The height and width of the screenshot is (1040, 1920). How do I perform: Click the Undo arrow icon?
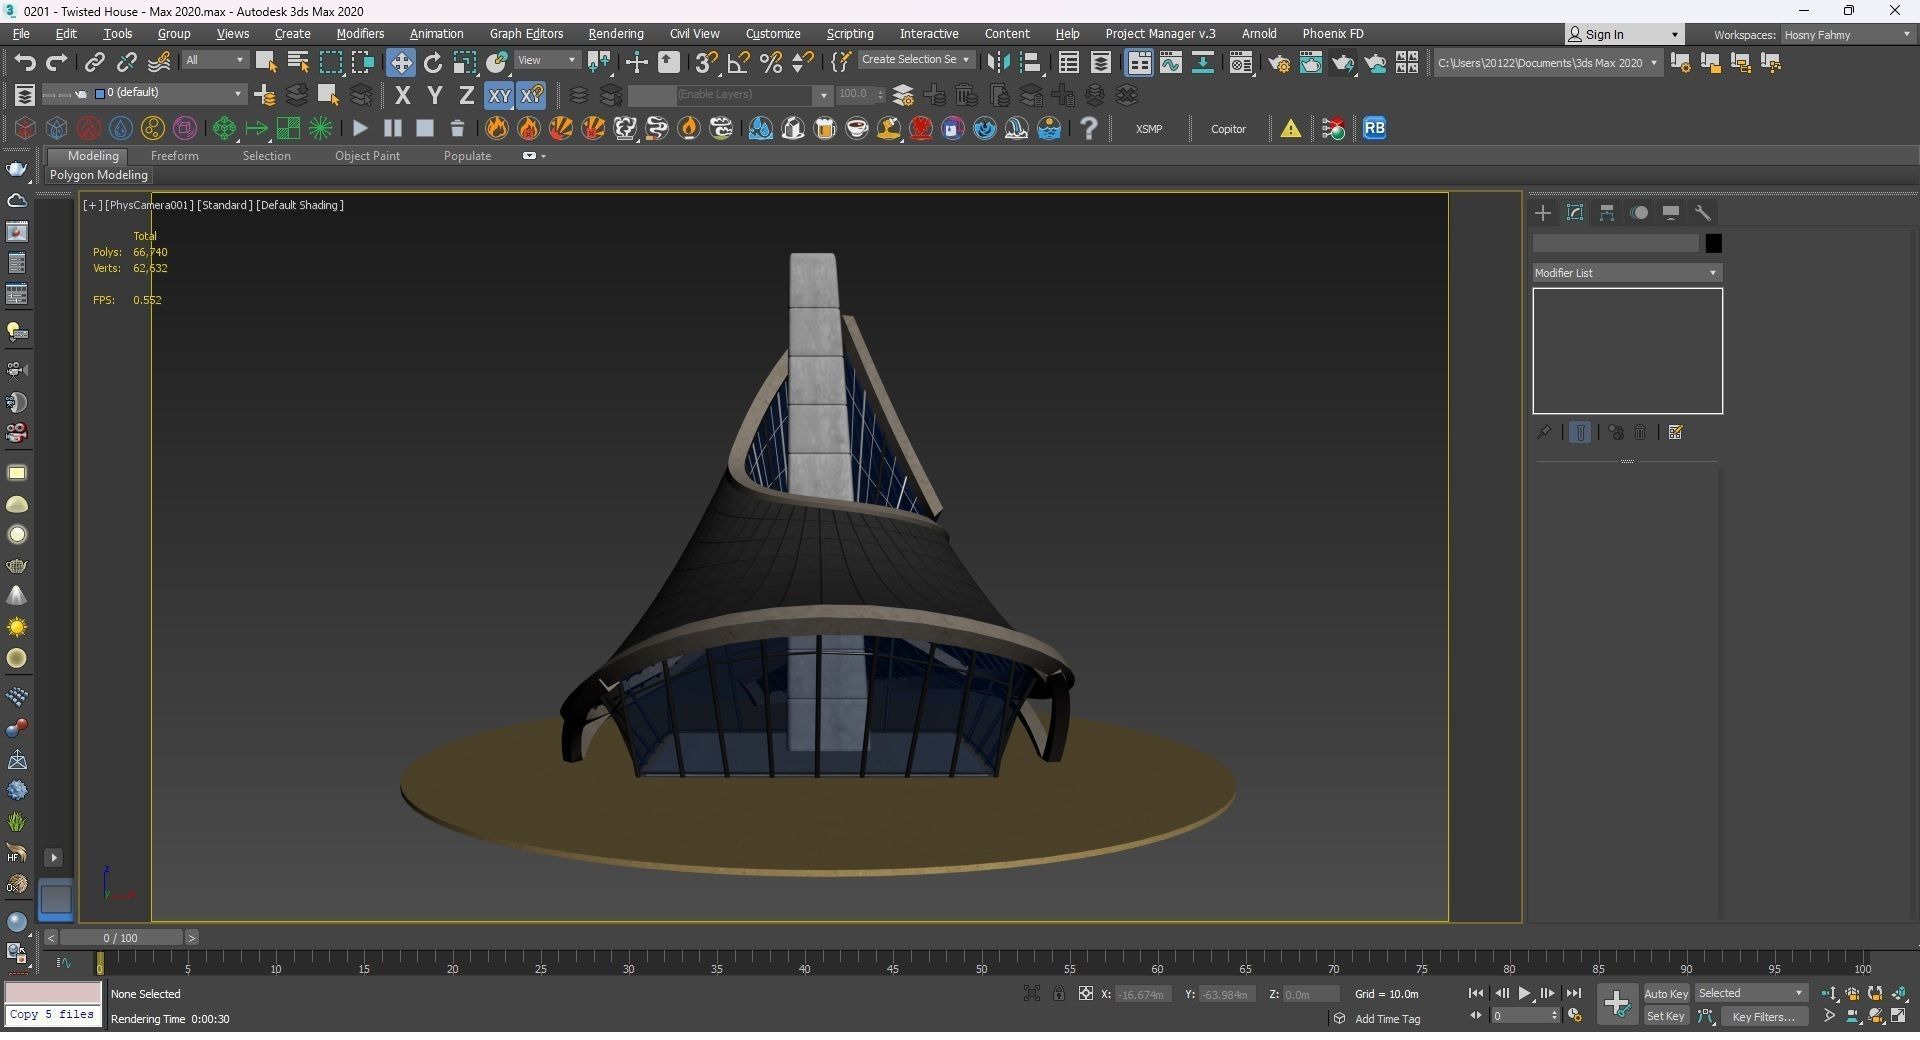[x=25, y=63]
